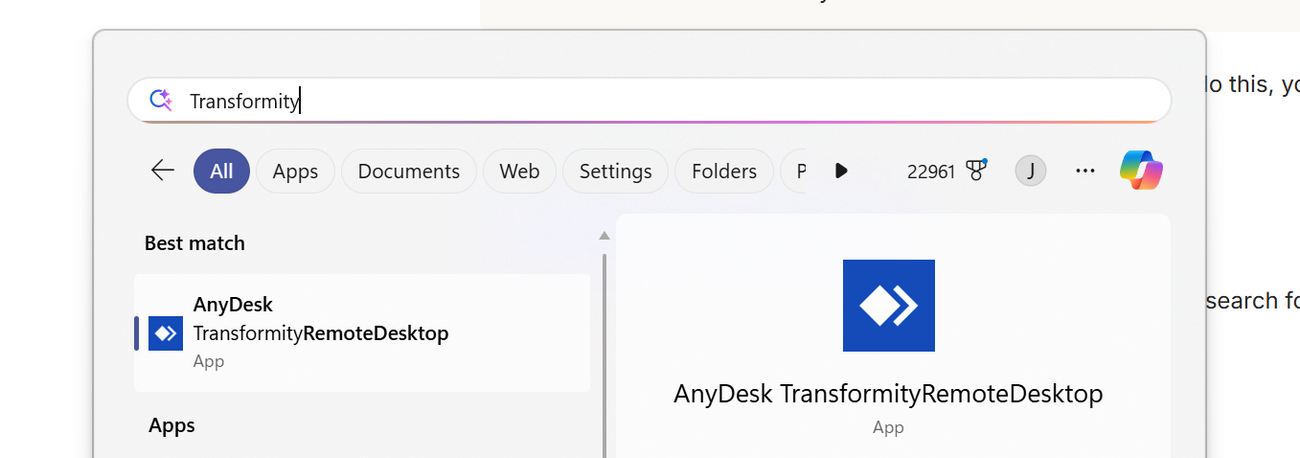The width and height of the screenshot is (1300, 458).
Task: Open the 22961 rewards points
Action: 931,171
